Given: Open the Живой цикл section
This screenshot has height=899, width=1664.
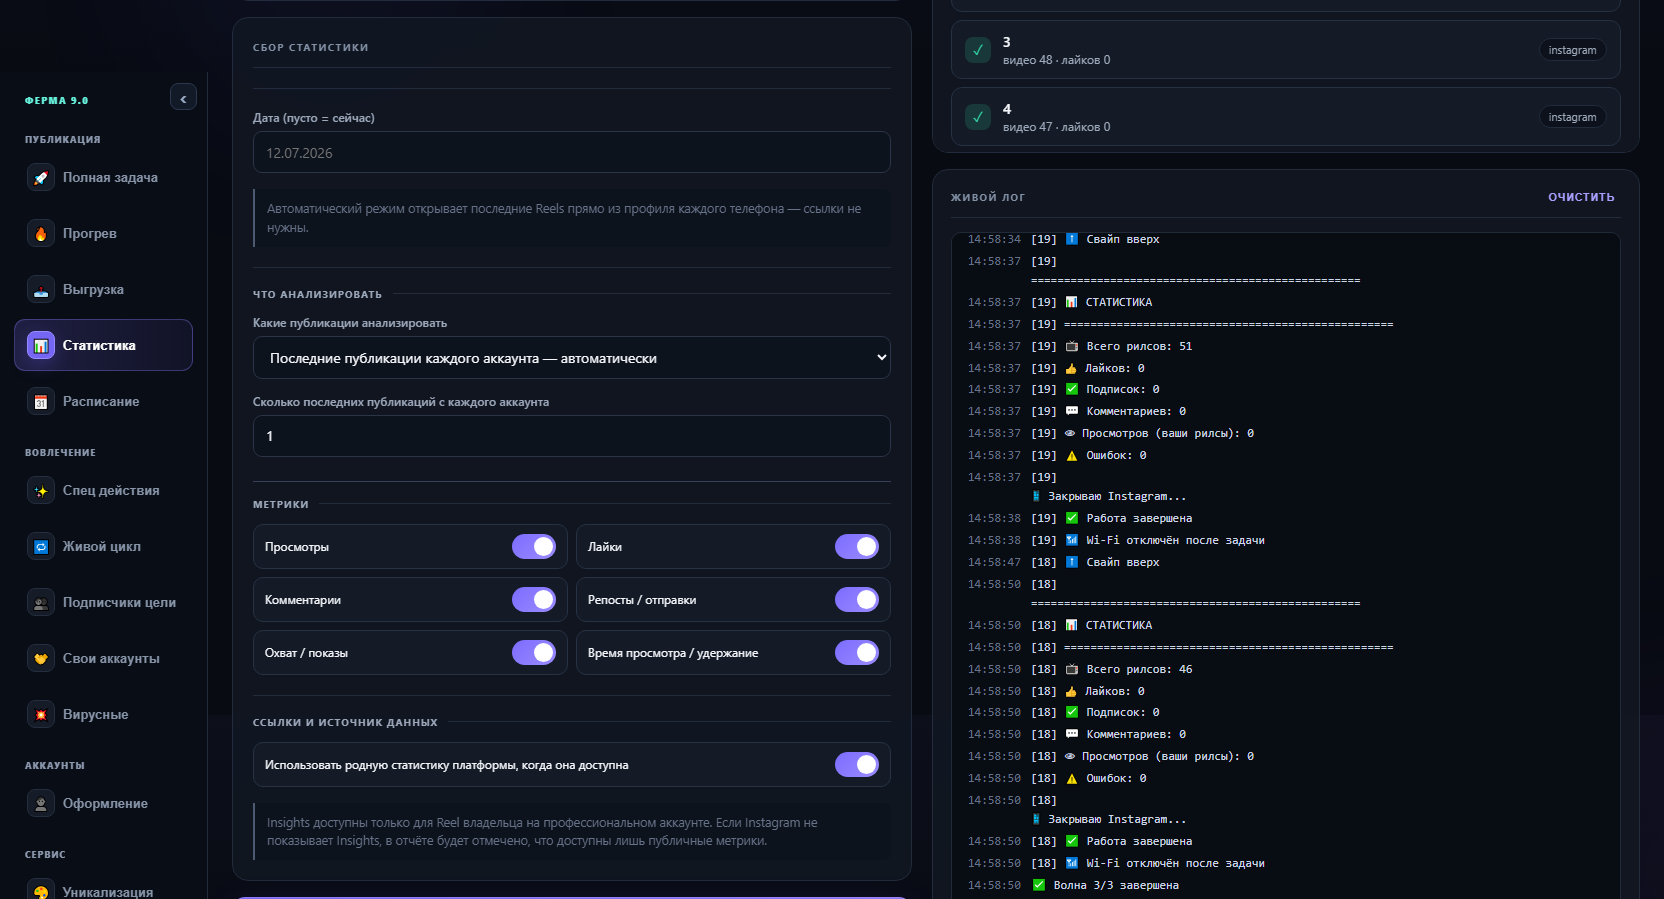Looking at the screenshot, I should pos(104,547).
